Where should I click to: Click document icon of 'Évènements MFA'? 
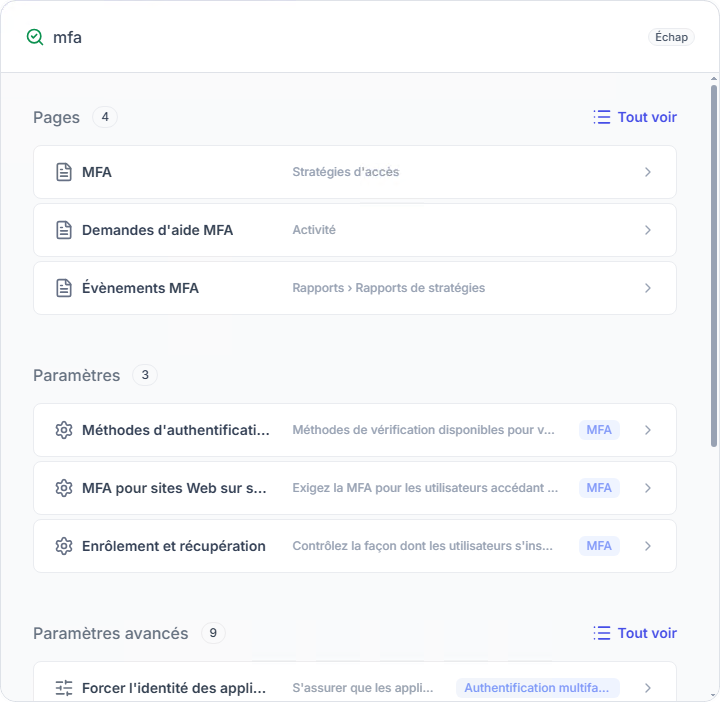tap(64, 288)
